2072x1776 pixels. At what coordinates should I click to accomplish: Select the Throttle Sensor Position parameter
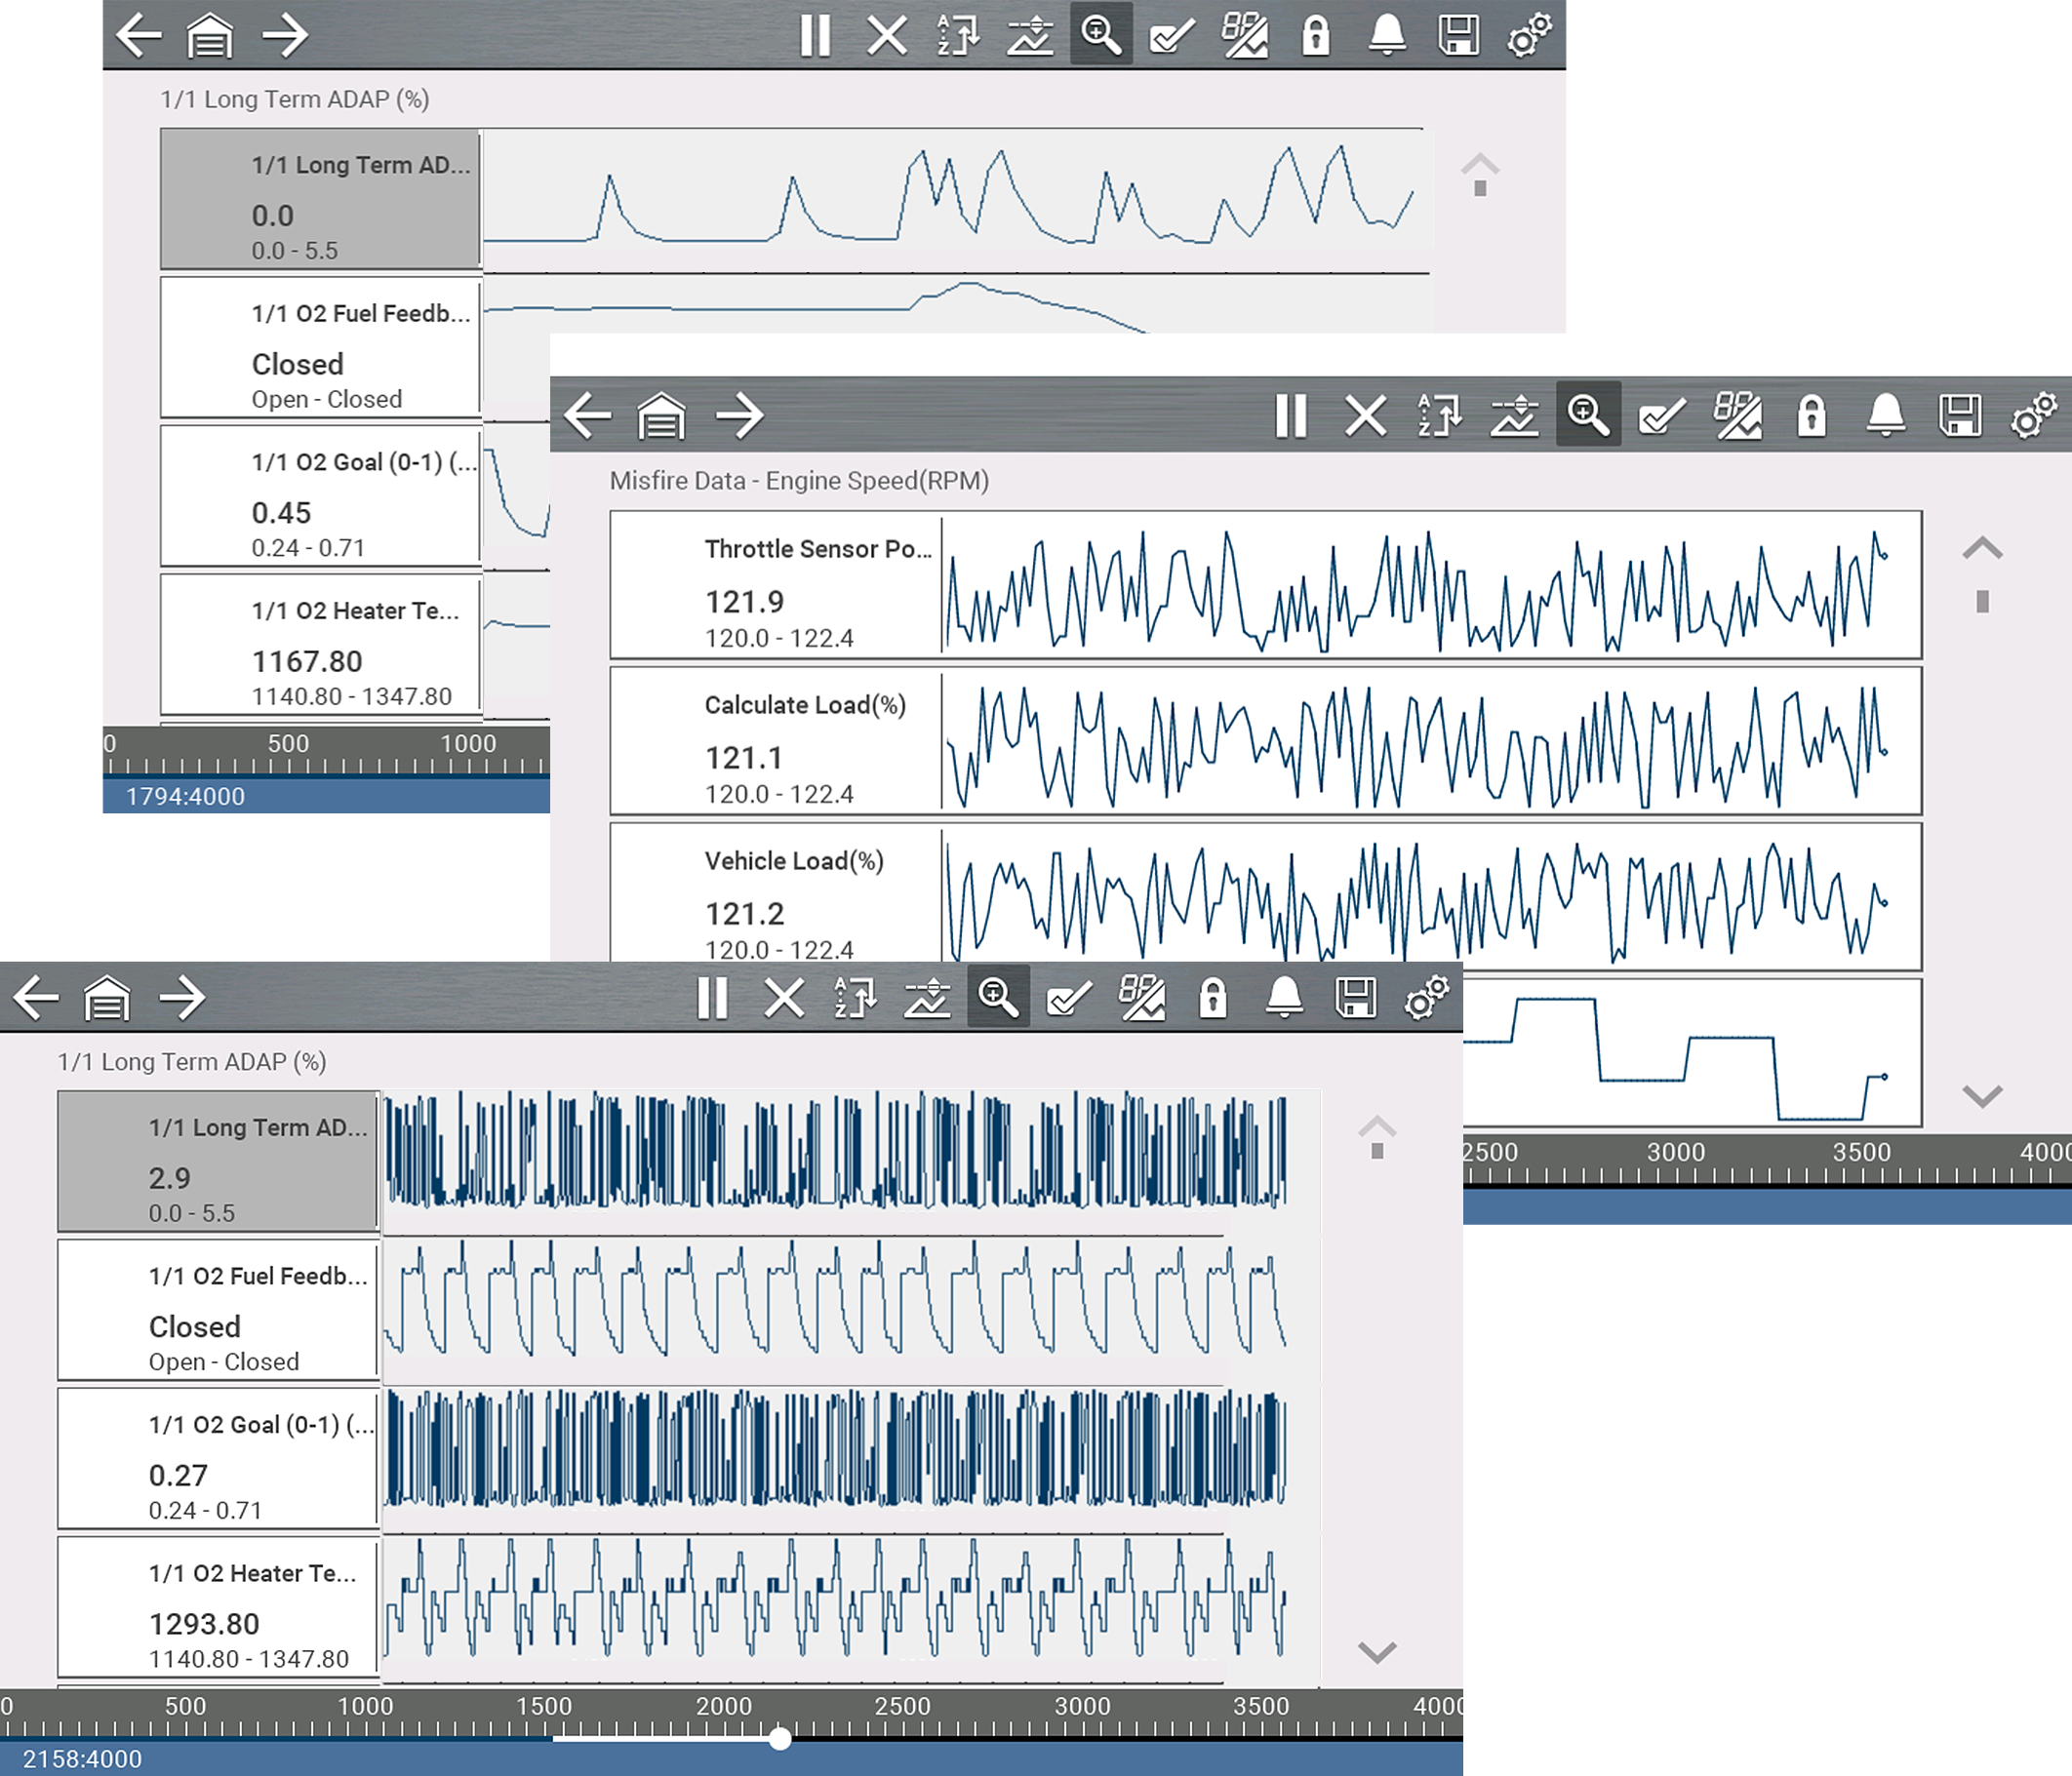[x=775, y=586]
